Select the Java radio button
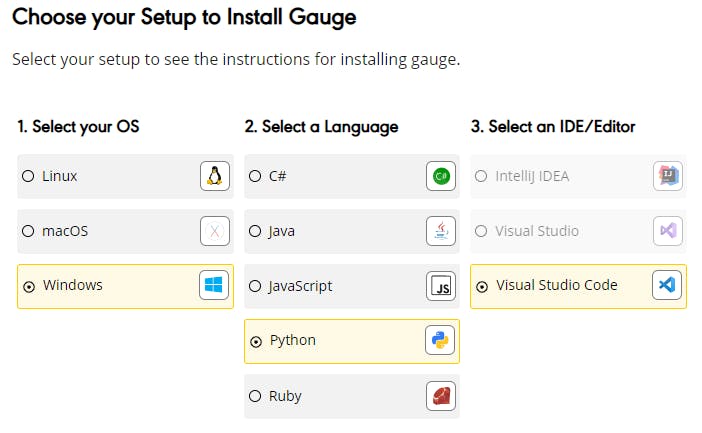Viewport: 702px width, 433px height. point(255,231)
